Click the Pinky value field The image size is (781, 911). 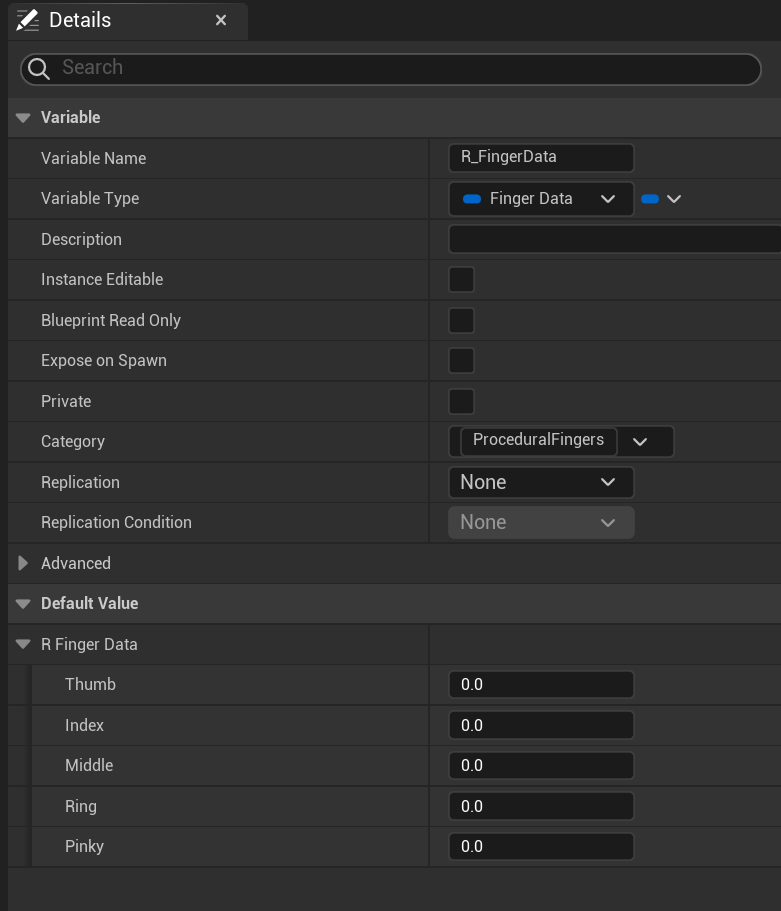tap(541, 847)
